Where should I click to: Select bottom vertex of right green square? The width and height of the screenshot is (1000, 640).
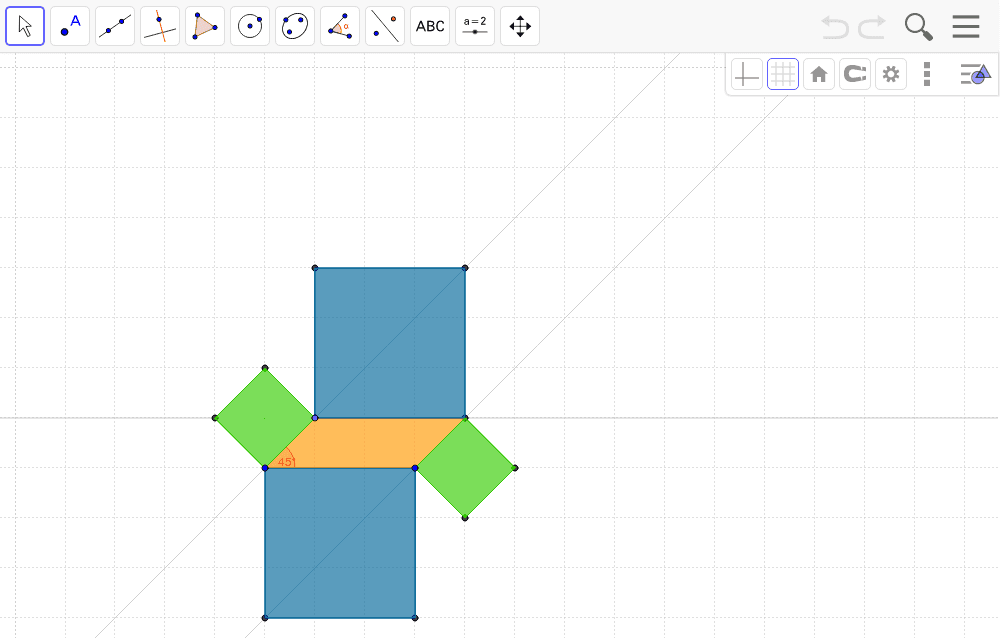[x=465, y=518]
